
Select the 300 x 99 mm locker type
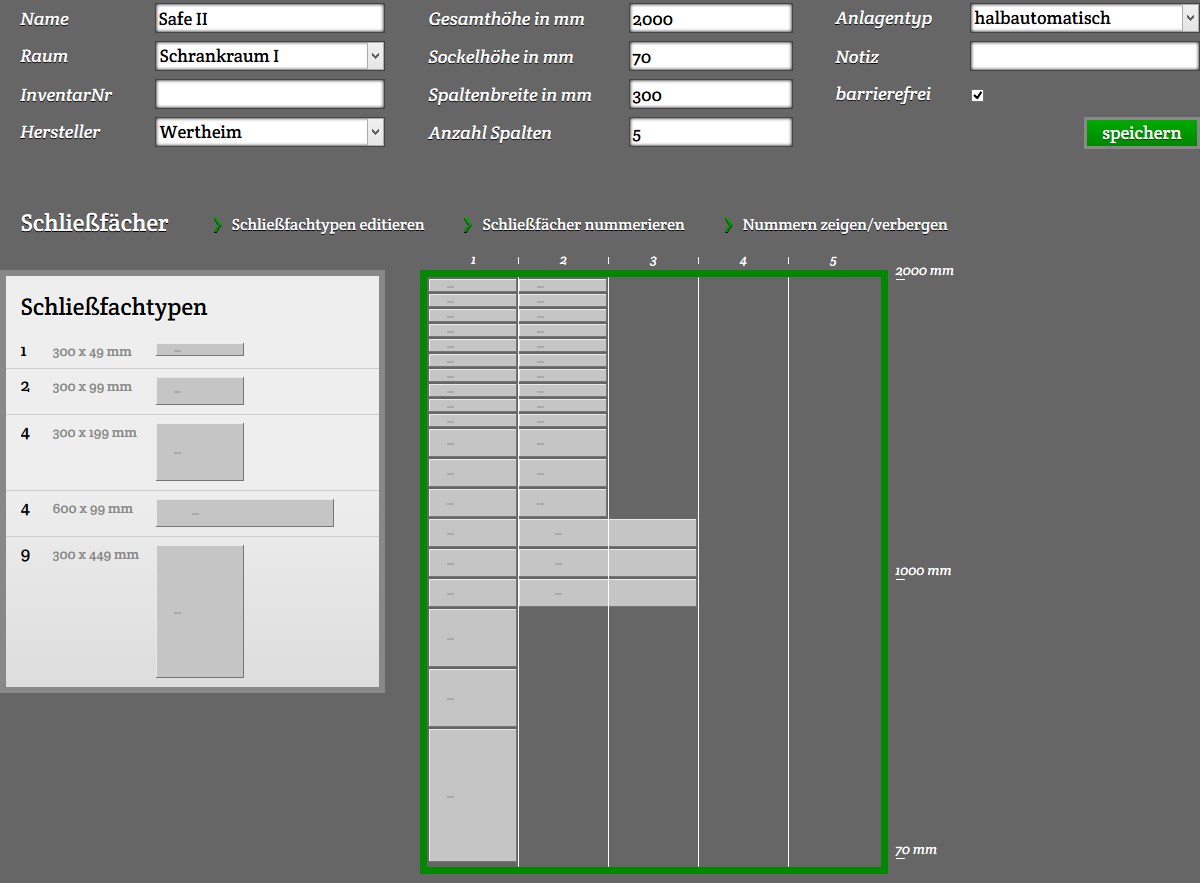tap(200, 391)
